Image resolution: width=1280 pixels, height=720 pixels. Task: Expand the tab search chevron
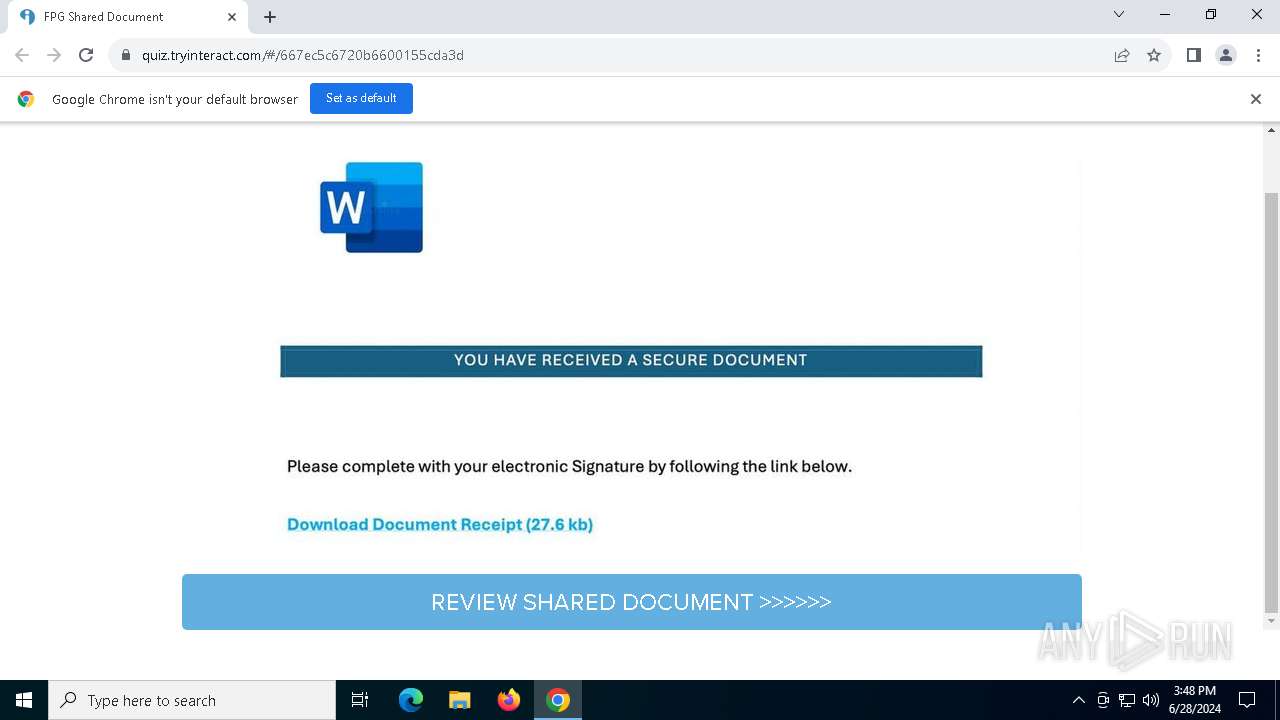[1119, 14]
